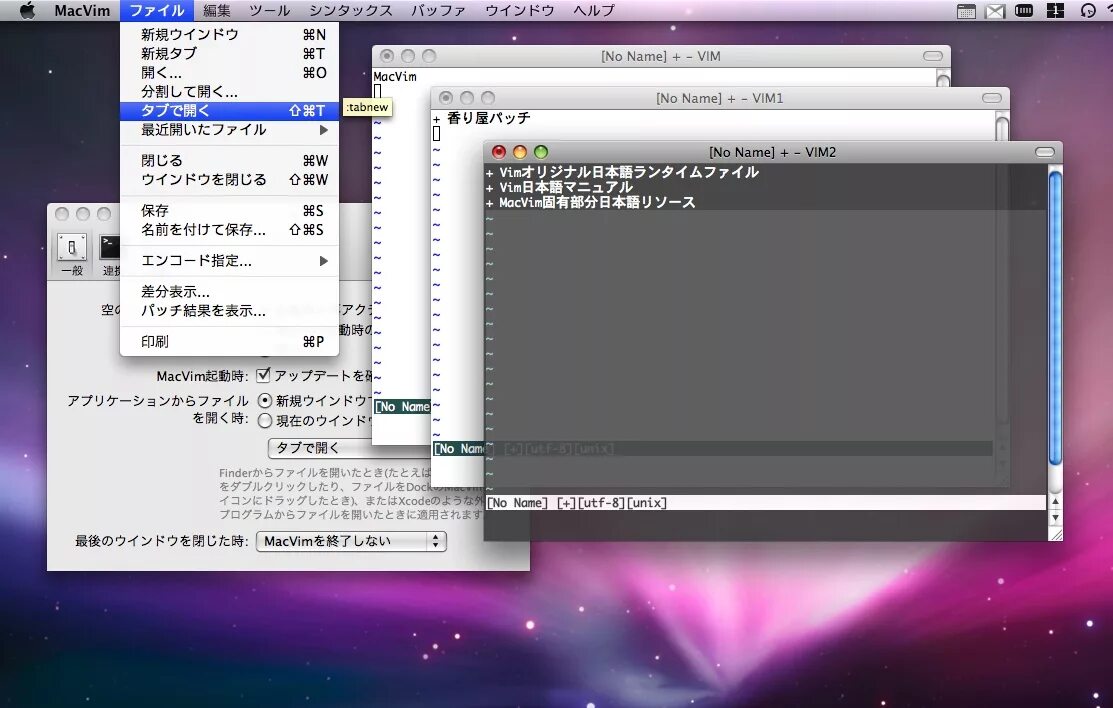Click the scroll-down arrow in VIM2 window
Image resolution: width=1113 pixels, height=708 pixels.
click(1056, 518)
